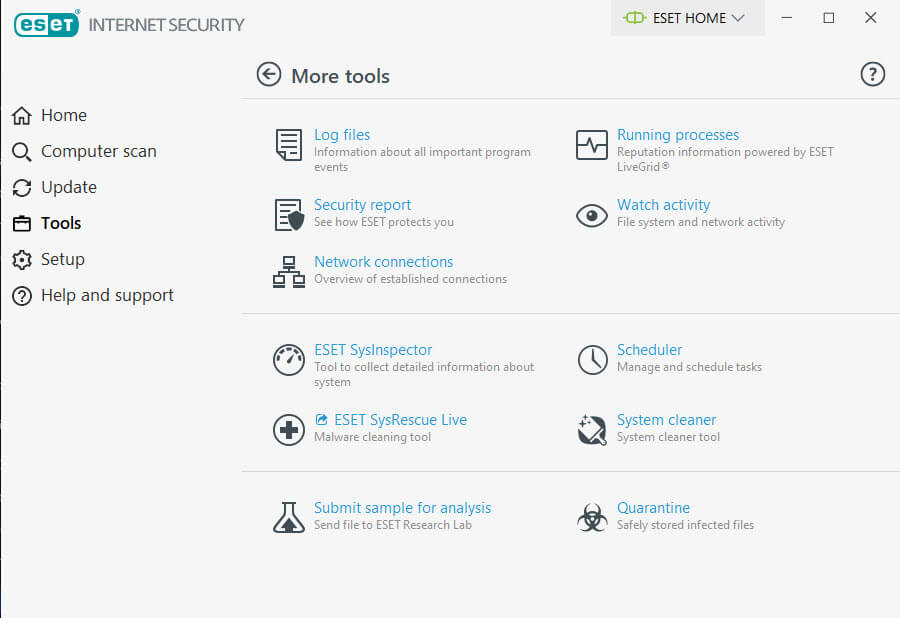Image resolution: width=900 pixels, height=618 pixels.
Task: Click 'Safely stored infected files' description
Action: point(685,524)
